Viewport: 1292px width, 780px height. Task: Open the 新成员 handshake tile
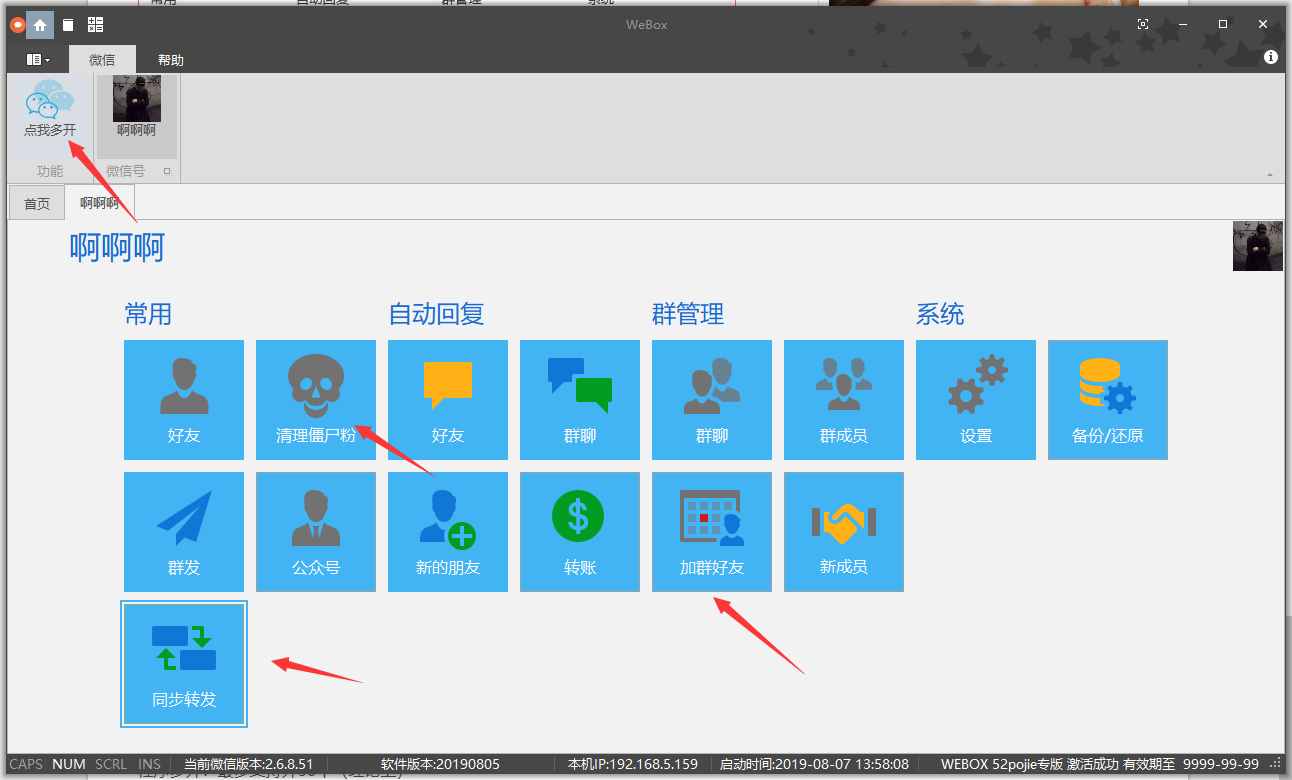pyautogui.click(x=844, y=532)
